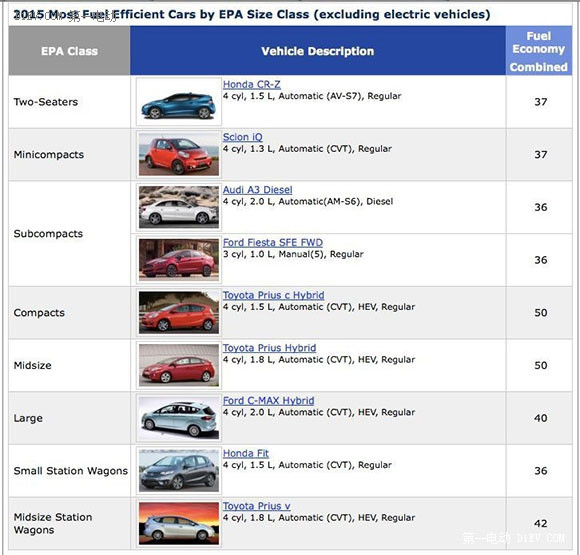Click the 2015 Most Fuel Efficient Cars title
This screenshot has width=580, height=555.
[252, 14]
